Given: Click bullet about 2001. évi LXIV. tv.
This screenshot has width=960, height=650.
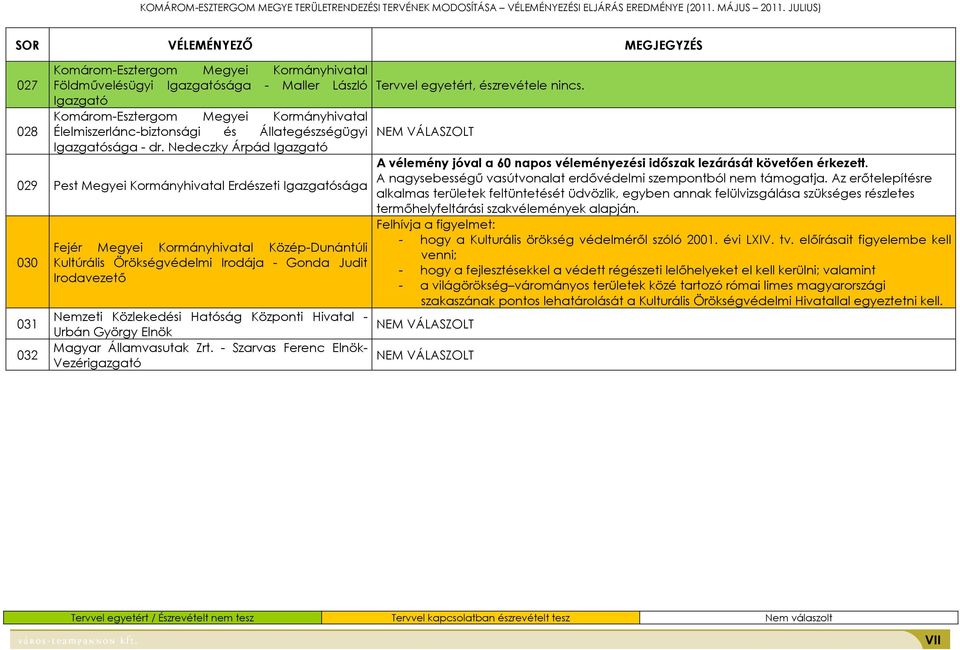Looking at the screenshot, I should (x=675, y=247).
